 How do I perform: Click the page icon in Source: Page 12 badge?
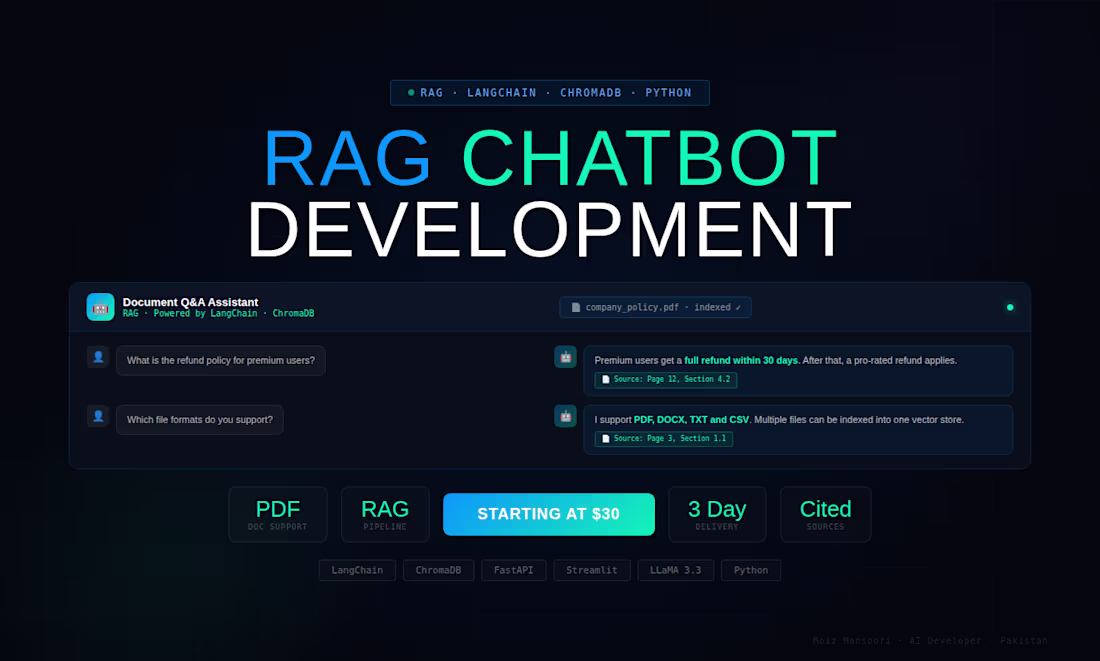[605, 379]
